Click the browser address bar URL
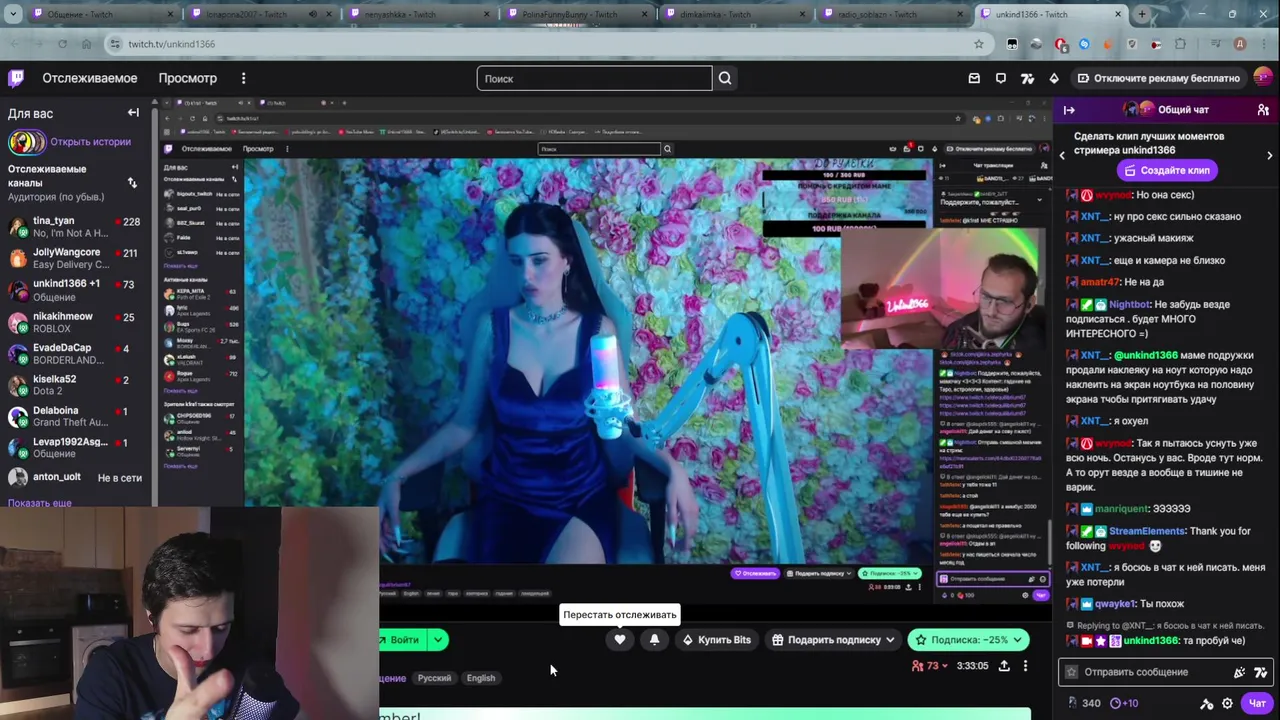Image resolution: width=1280 pixels, height=720 pixels. [x=171, y=44]
